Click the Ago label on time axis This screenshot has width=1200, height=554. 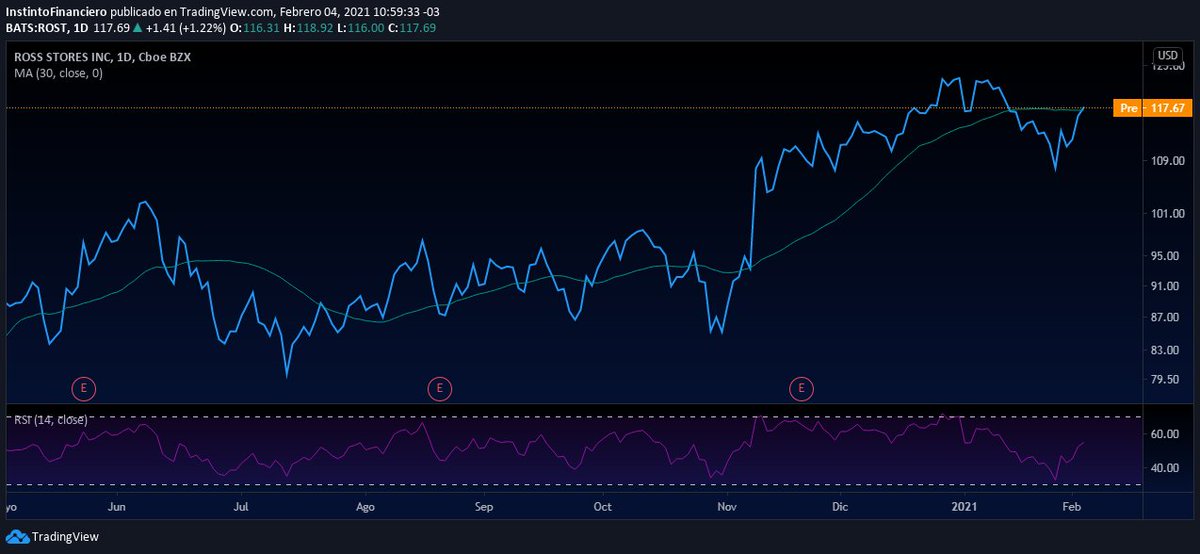365,507
